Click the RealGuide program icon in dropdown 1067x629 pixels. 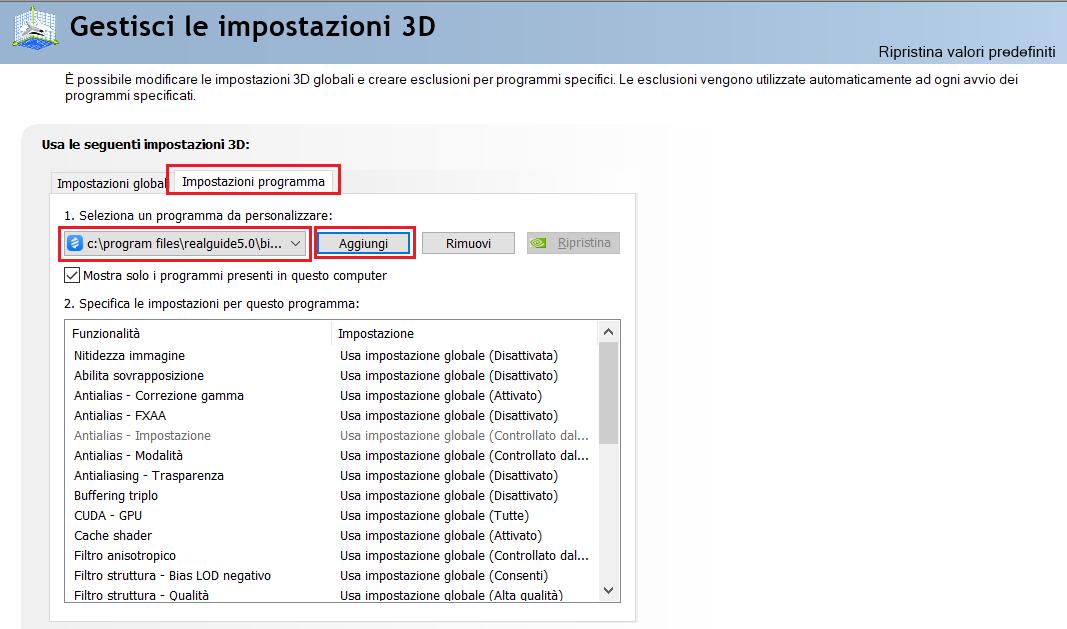point(75,243)
